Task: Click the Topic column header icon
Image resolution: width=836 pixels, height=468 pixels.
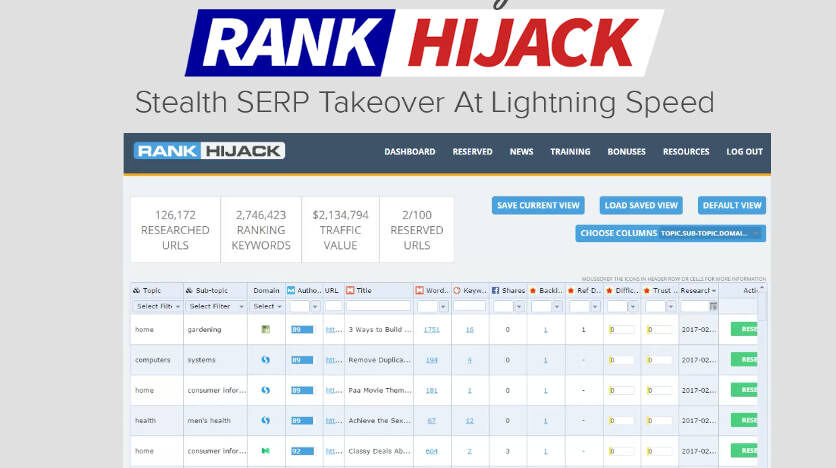Action: click(x=136, y=291)
